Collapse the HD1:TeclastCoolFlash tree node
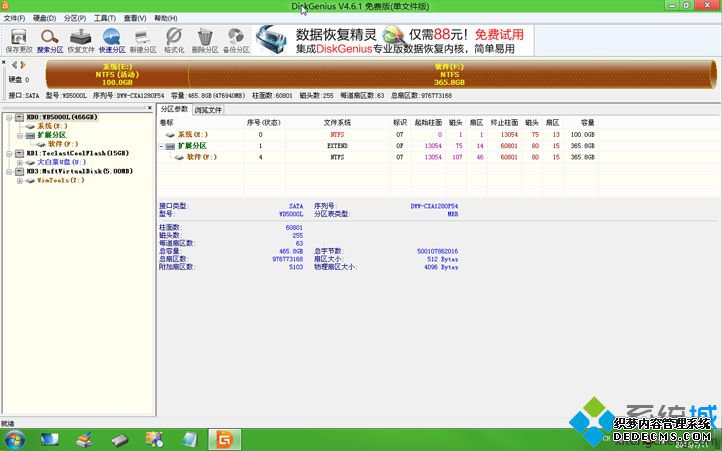722x451 pixels. 9,153
